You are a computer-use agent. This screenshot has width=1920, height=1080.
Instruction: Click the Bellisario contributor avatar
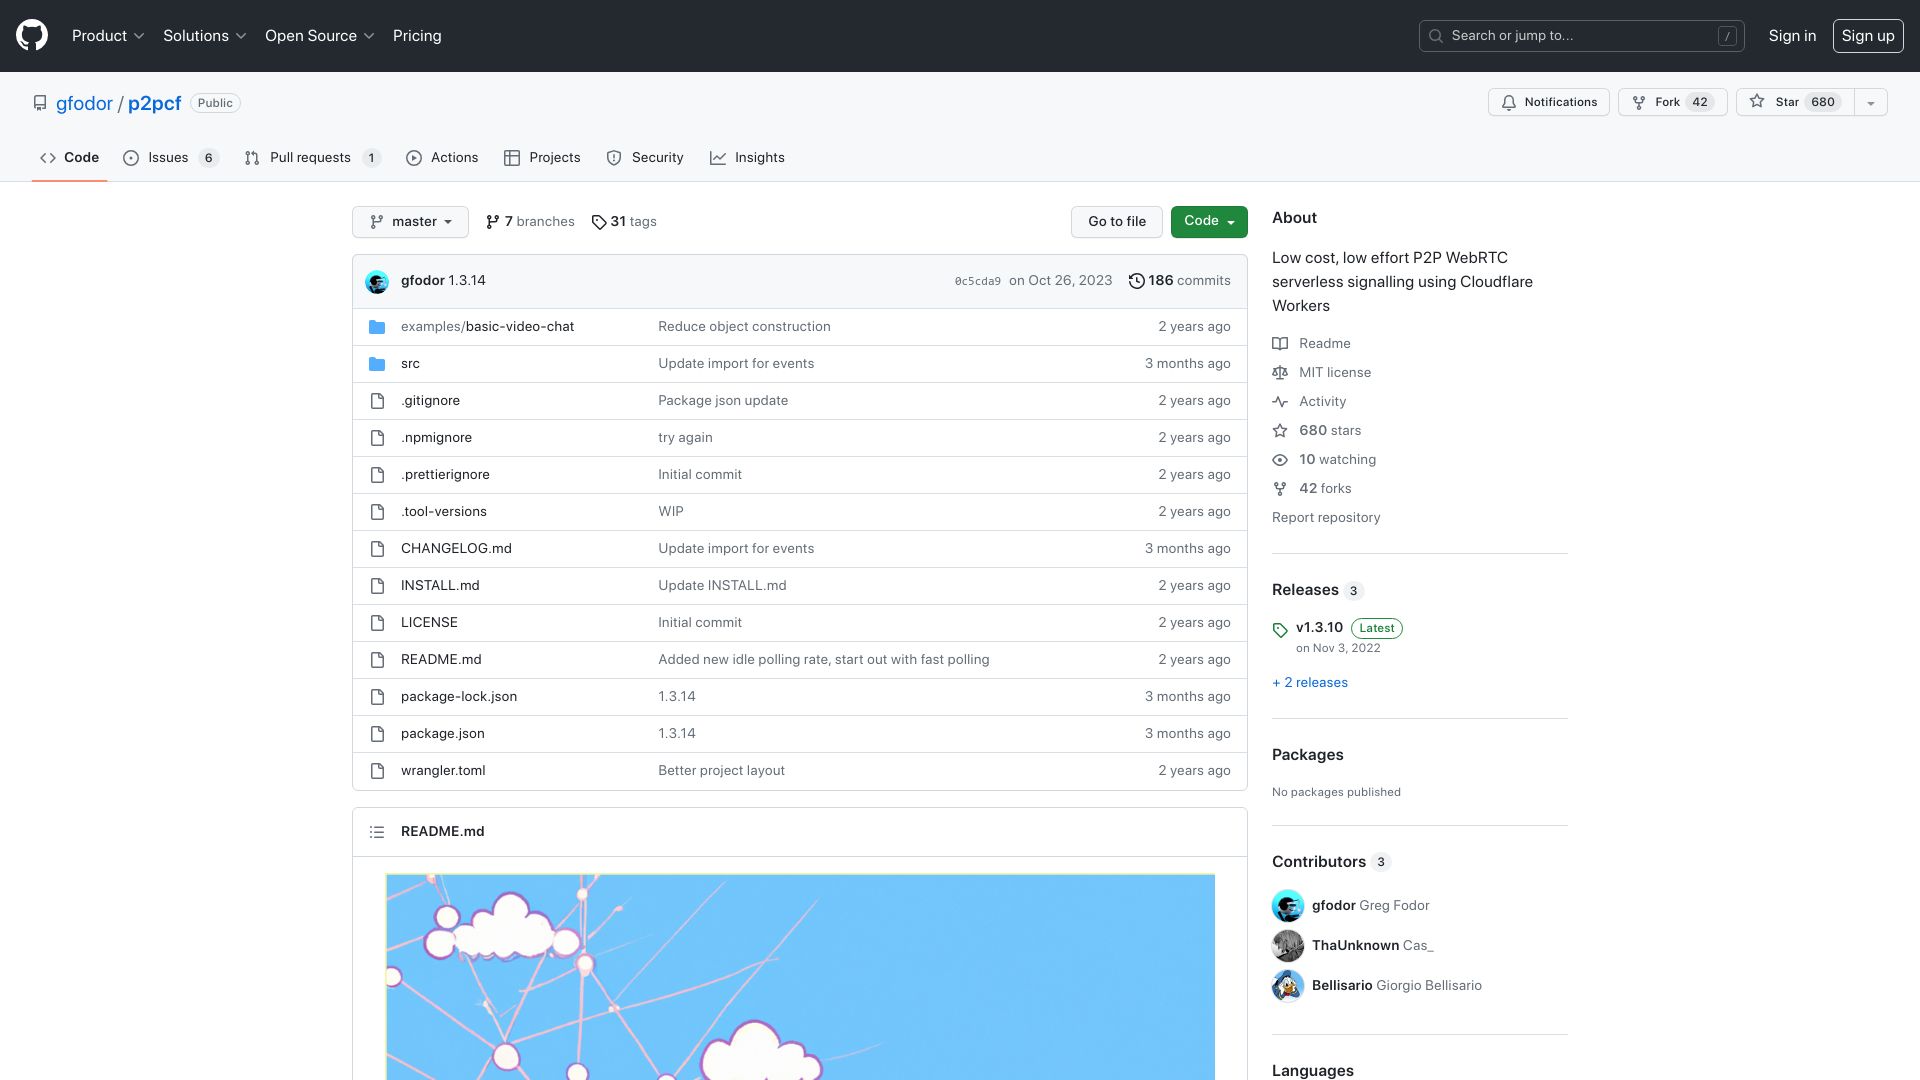coord(1288,986)
